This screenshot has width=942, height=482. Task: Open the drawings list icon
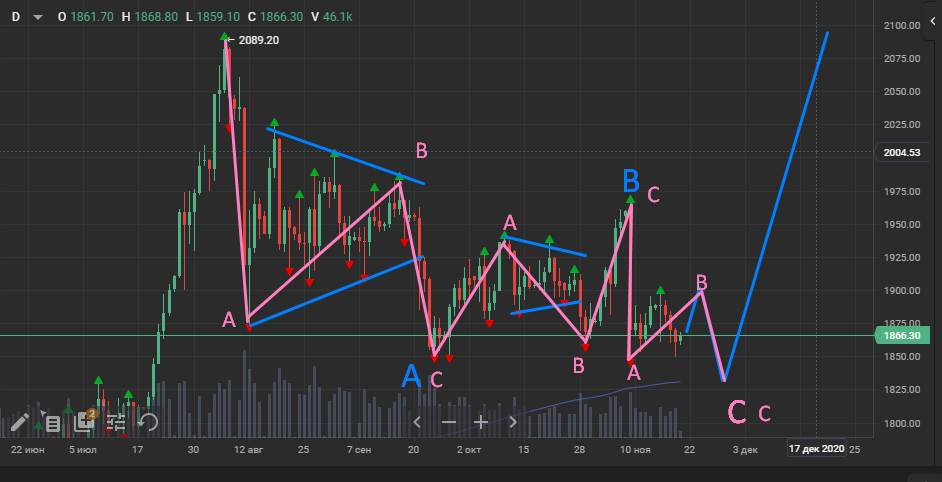click(x=52, y=424)
